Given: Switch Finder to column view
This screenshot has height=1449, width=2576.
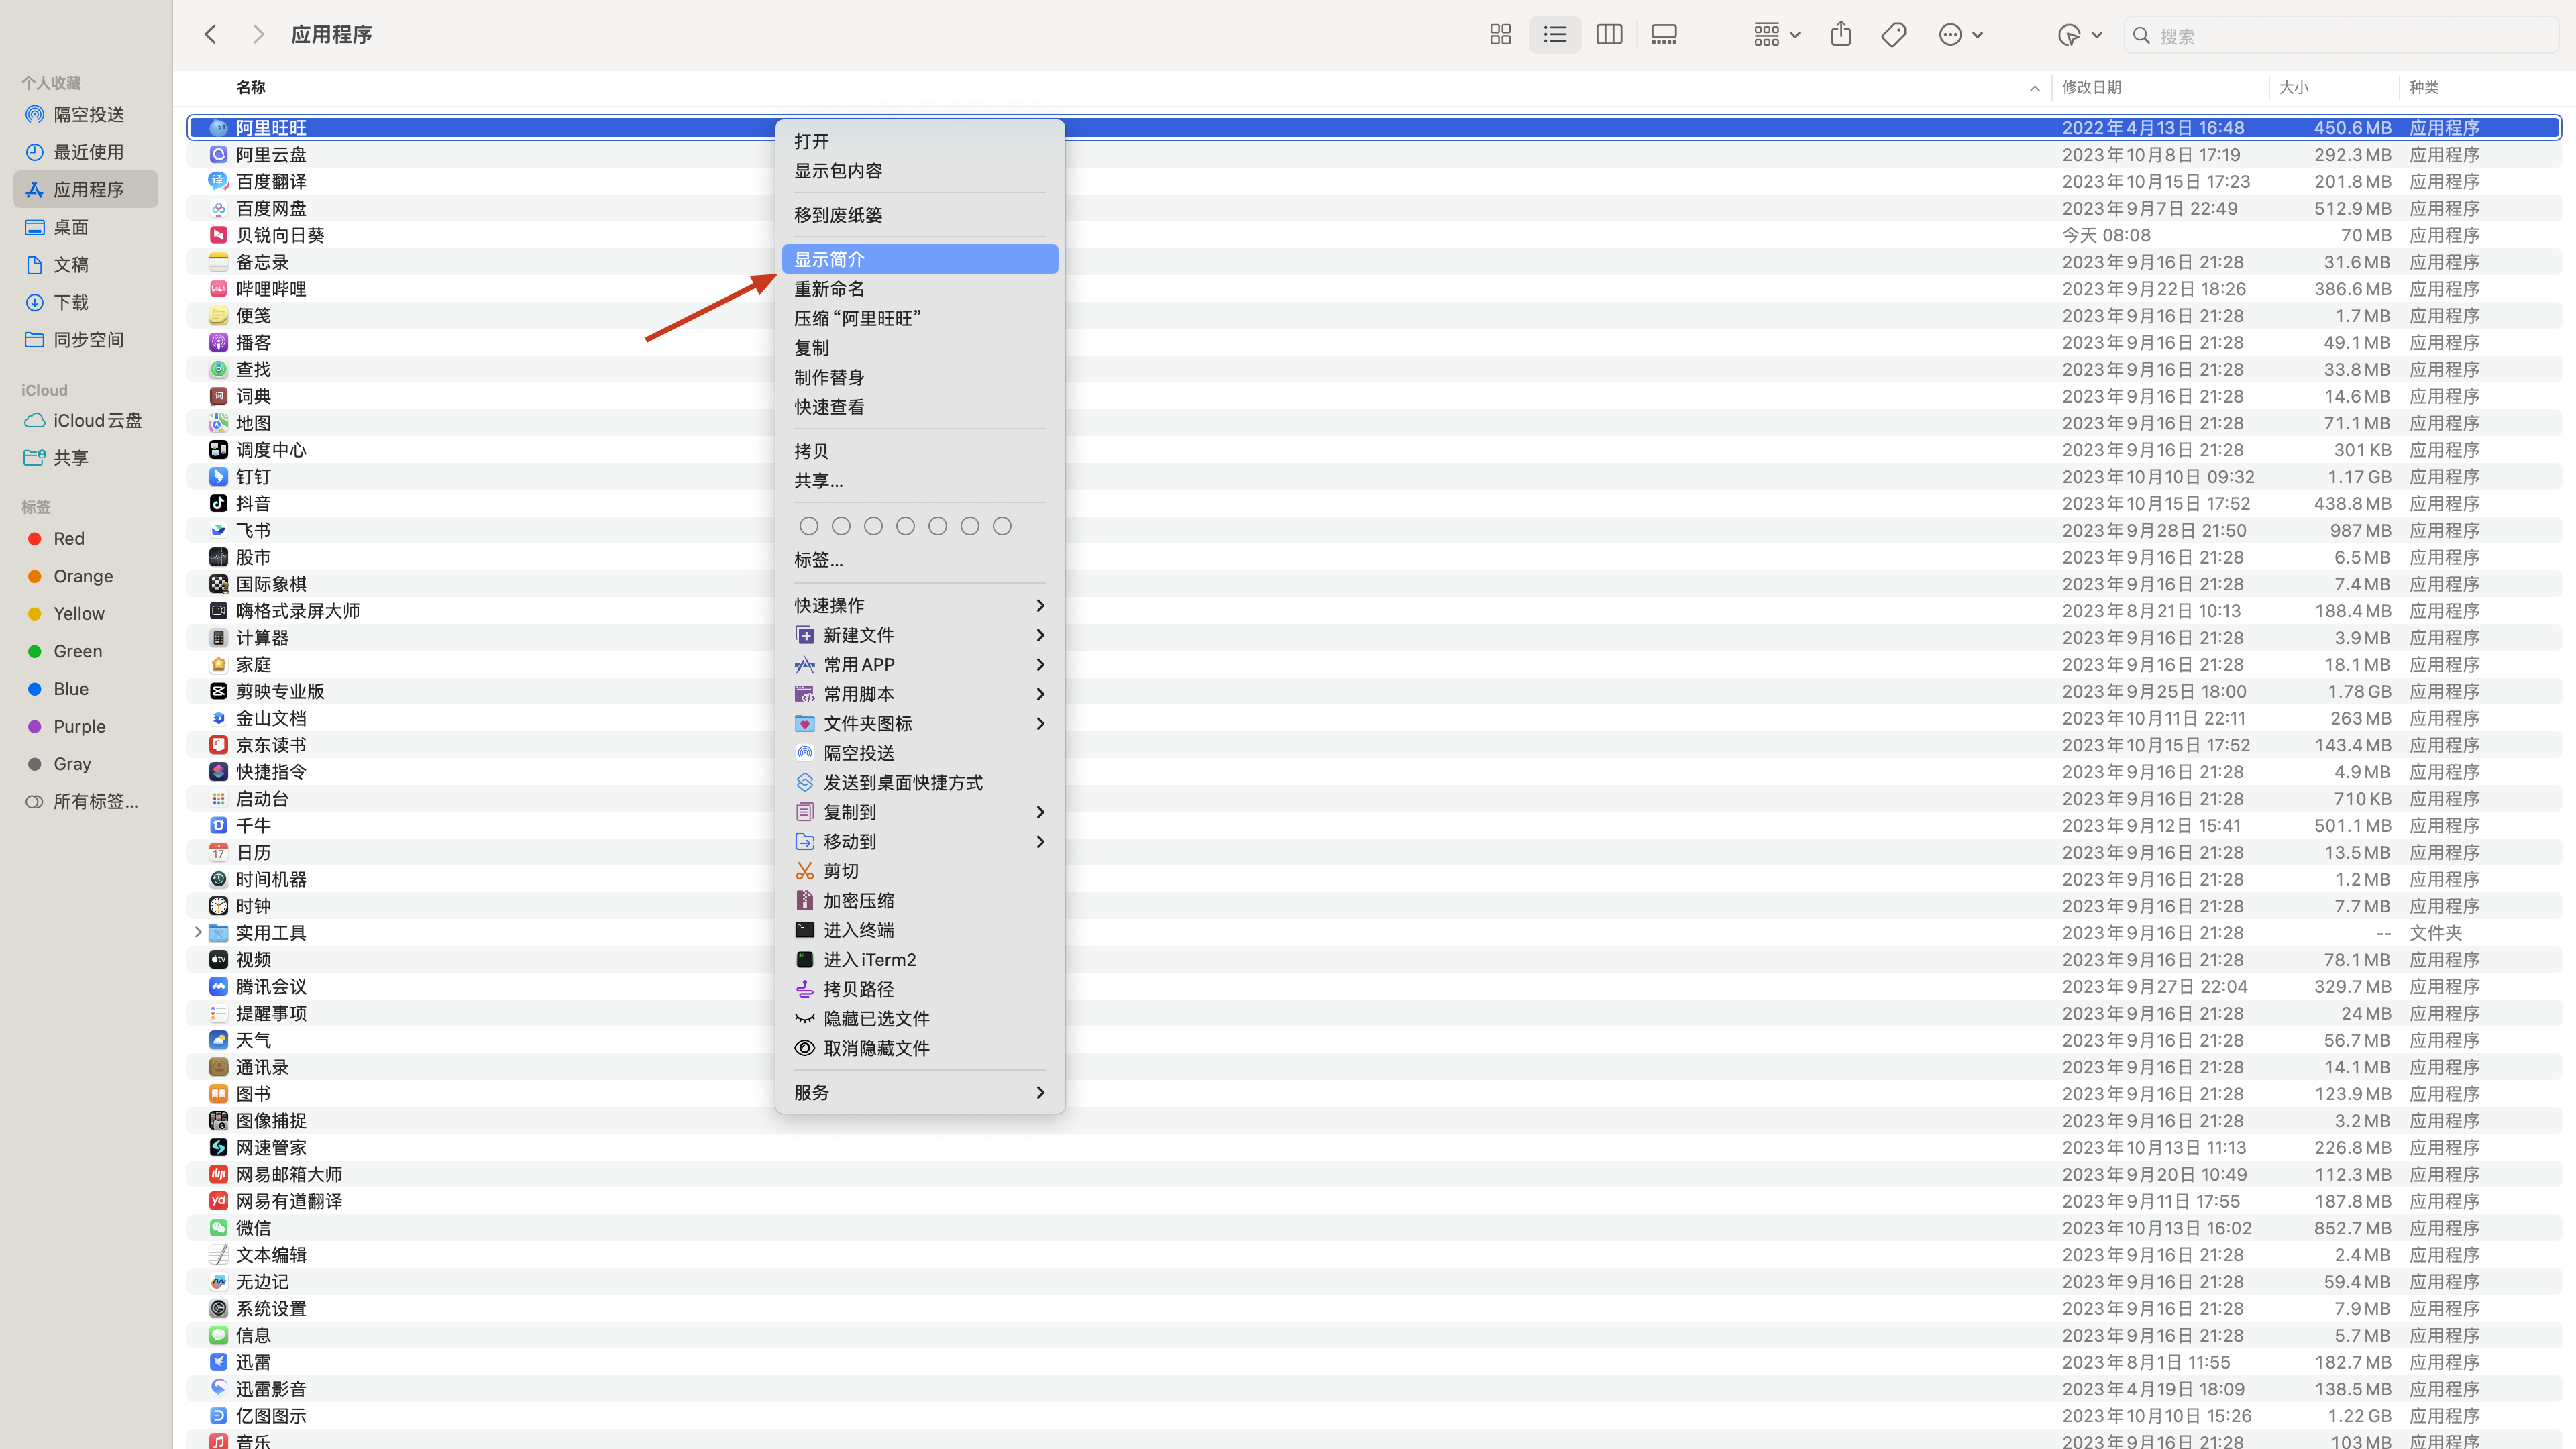Looking at the screenshot, I should [1609, 35].
